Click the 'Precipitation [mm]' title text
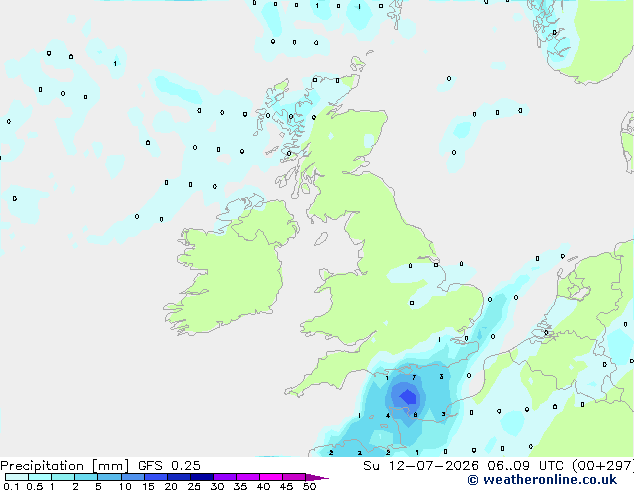 click(x=65, y=466)
